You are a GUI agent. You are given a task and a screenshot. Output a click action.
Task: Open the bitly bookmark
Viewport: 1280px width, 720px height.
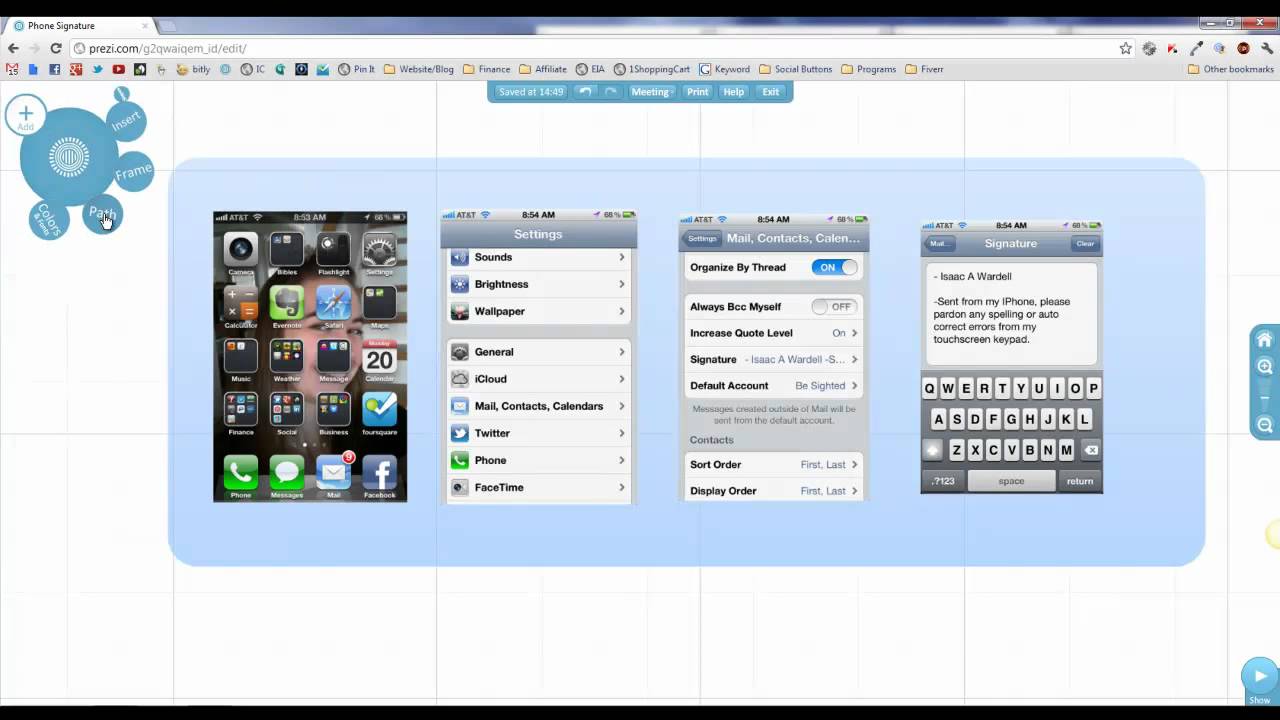[x=193, y=69]
